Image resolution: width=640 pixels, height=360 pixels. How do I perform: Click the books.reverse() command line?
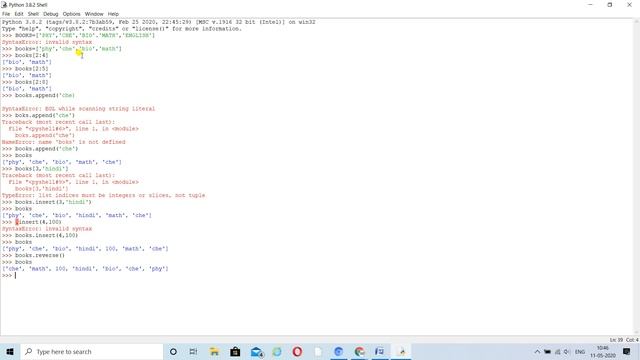coord(33,256)
